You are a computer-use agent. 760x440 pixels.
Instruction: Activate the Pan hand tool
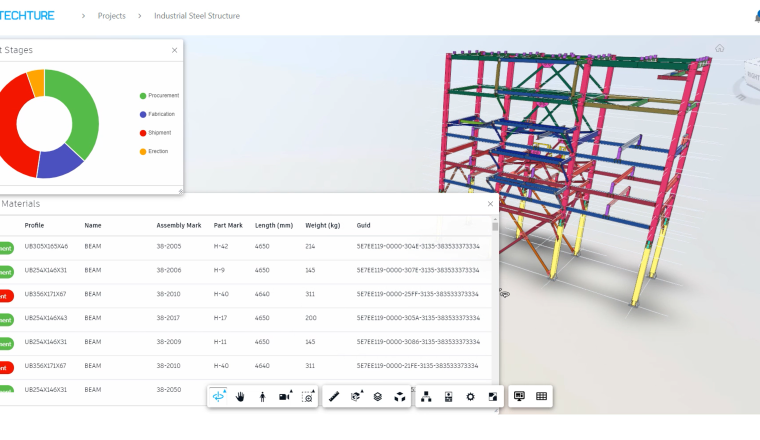coord(240,397)
